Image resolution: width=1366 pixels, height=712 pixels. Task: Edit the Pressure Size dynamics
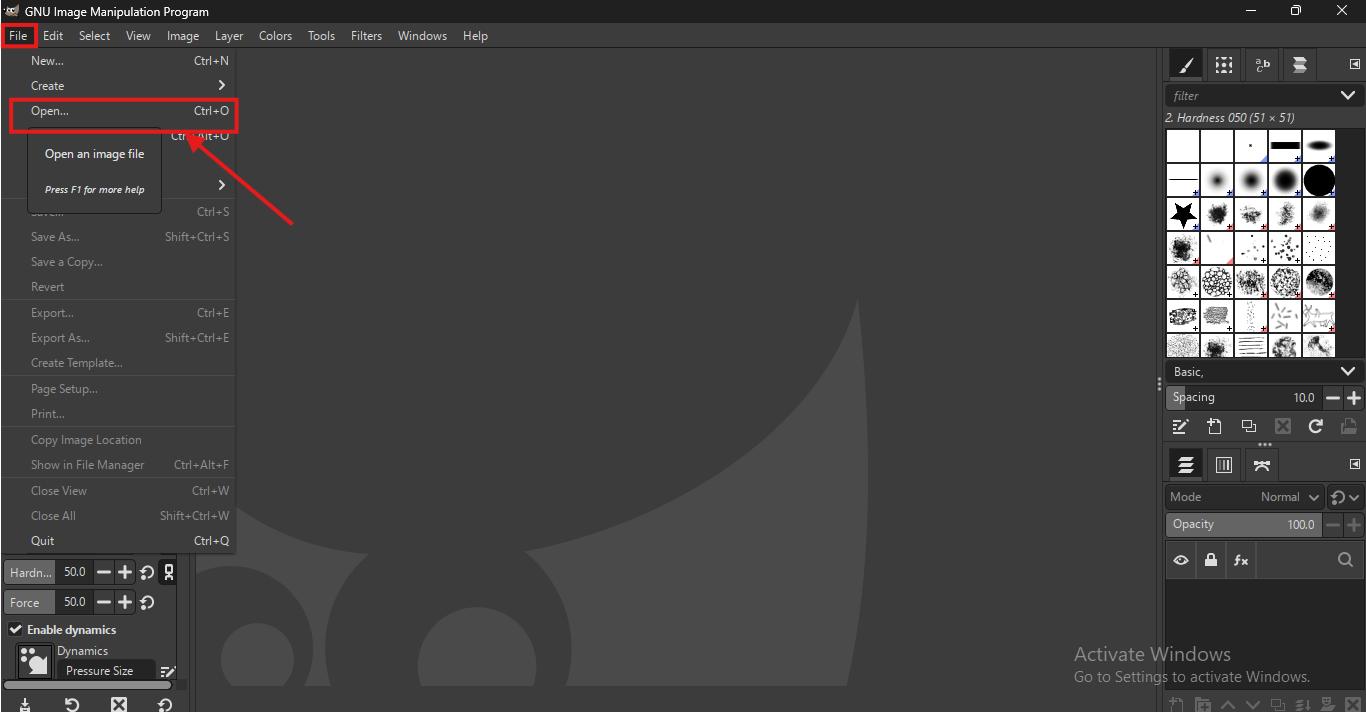pos(167,671)
